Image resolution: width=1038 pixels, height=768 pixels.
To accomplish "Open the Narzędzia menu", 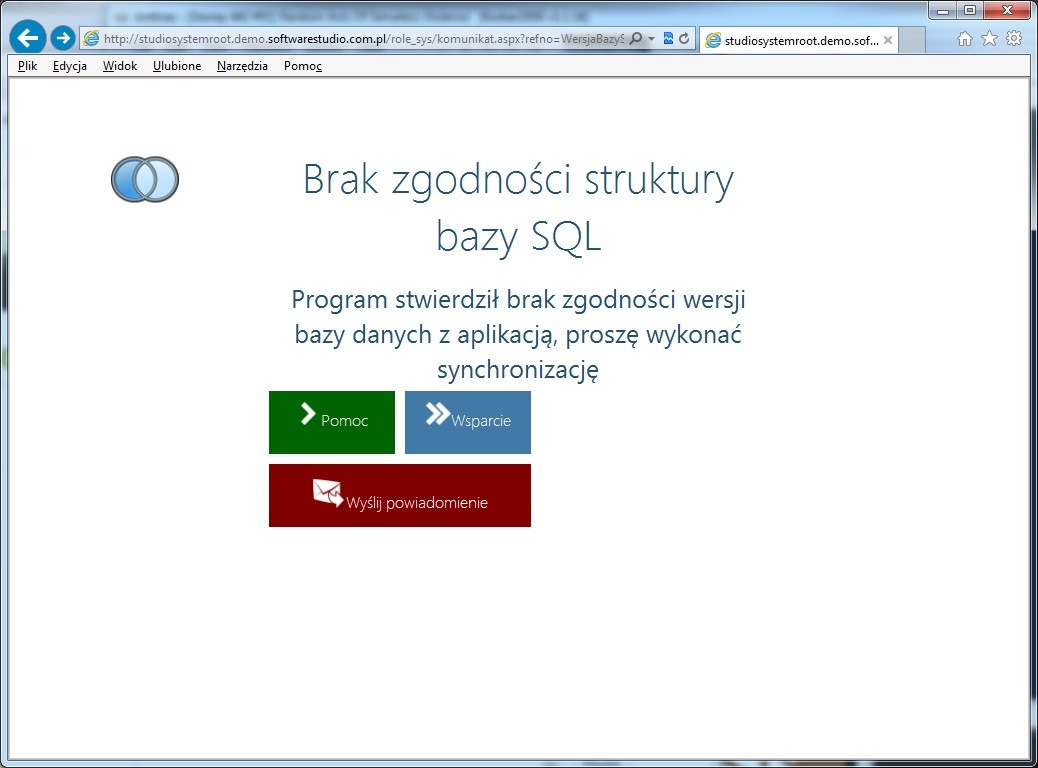I will pos(242,66).
